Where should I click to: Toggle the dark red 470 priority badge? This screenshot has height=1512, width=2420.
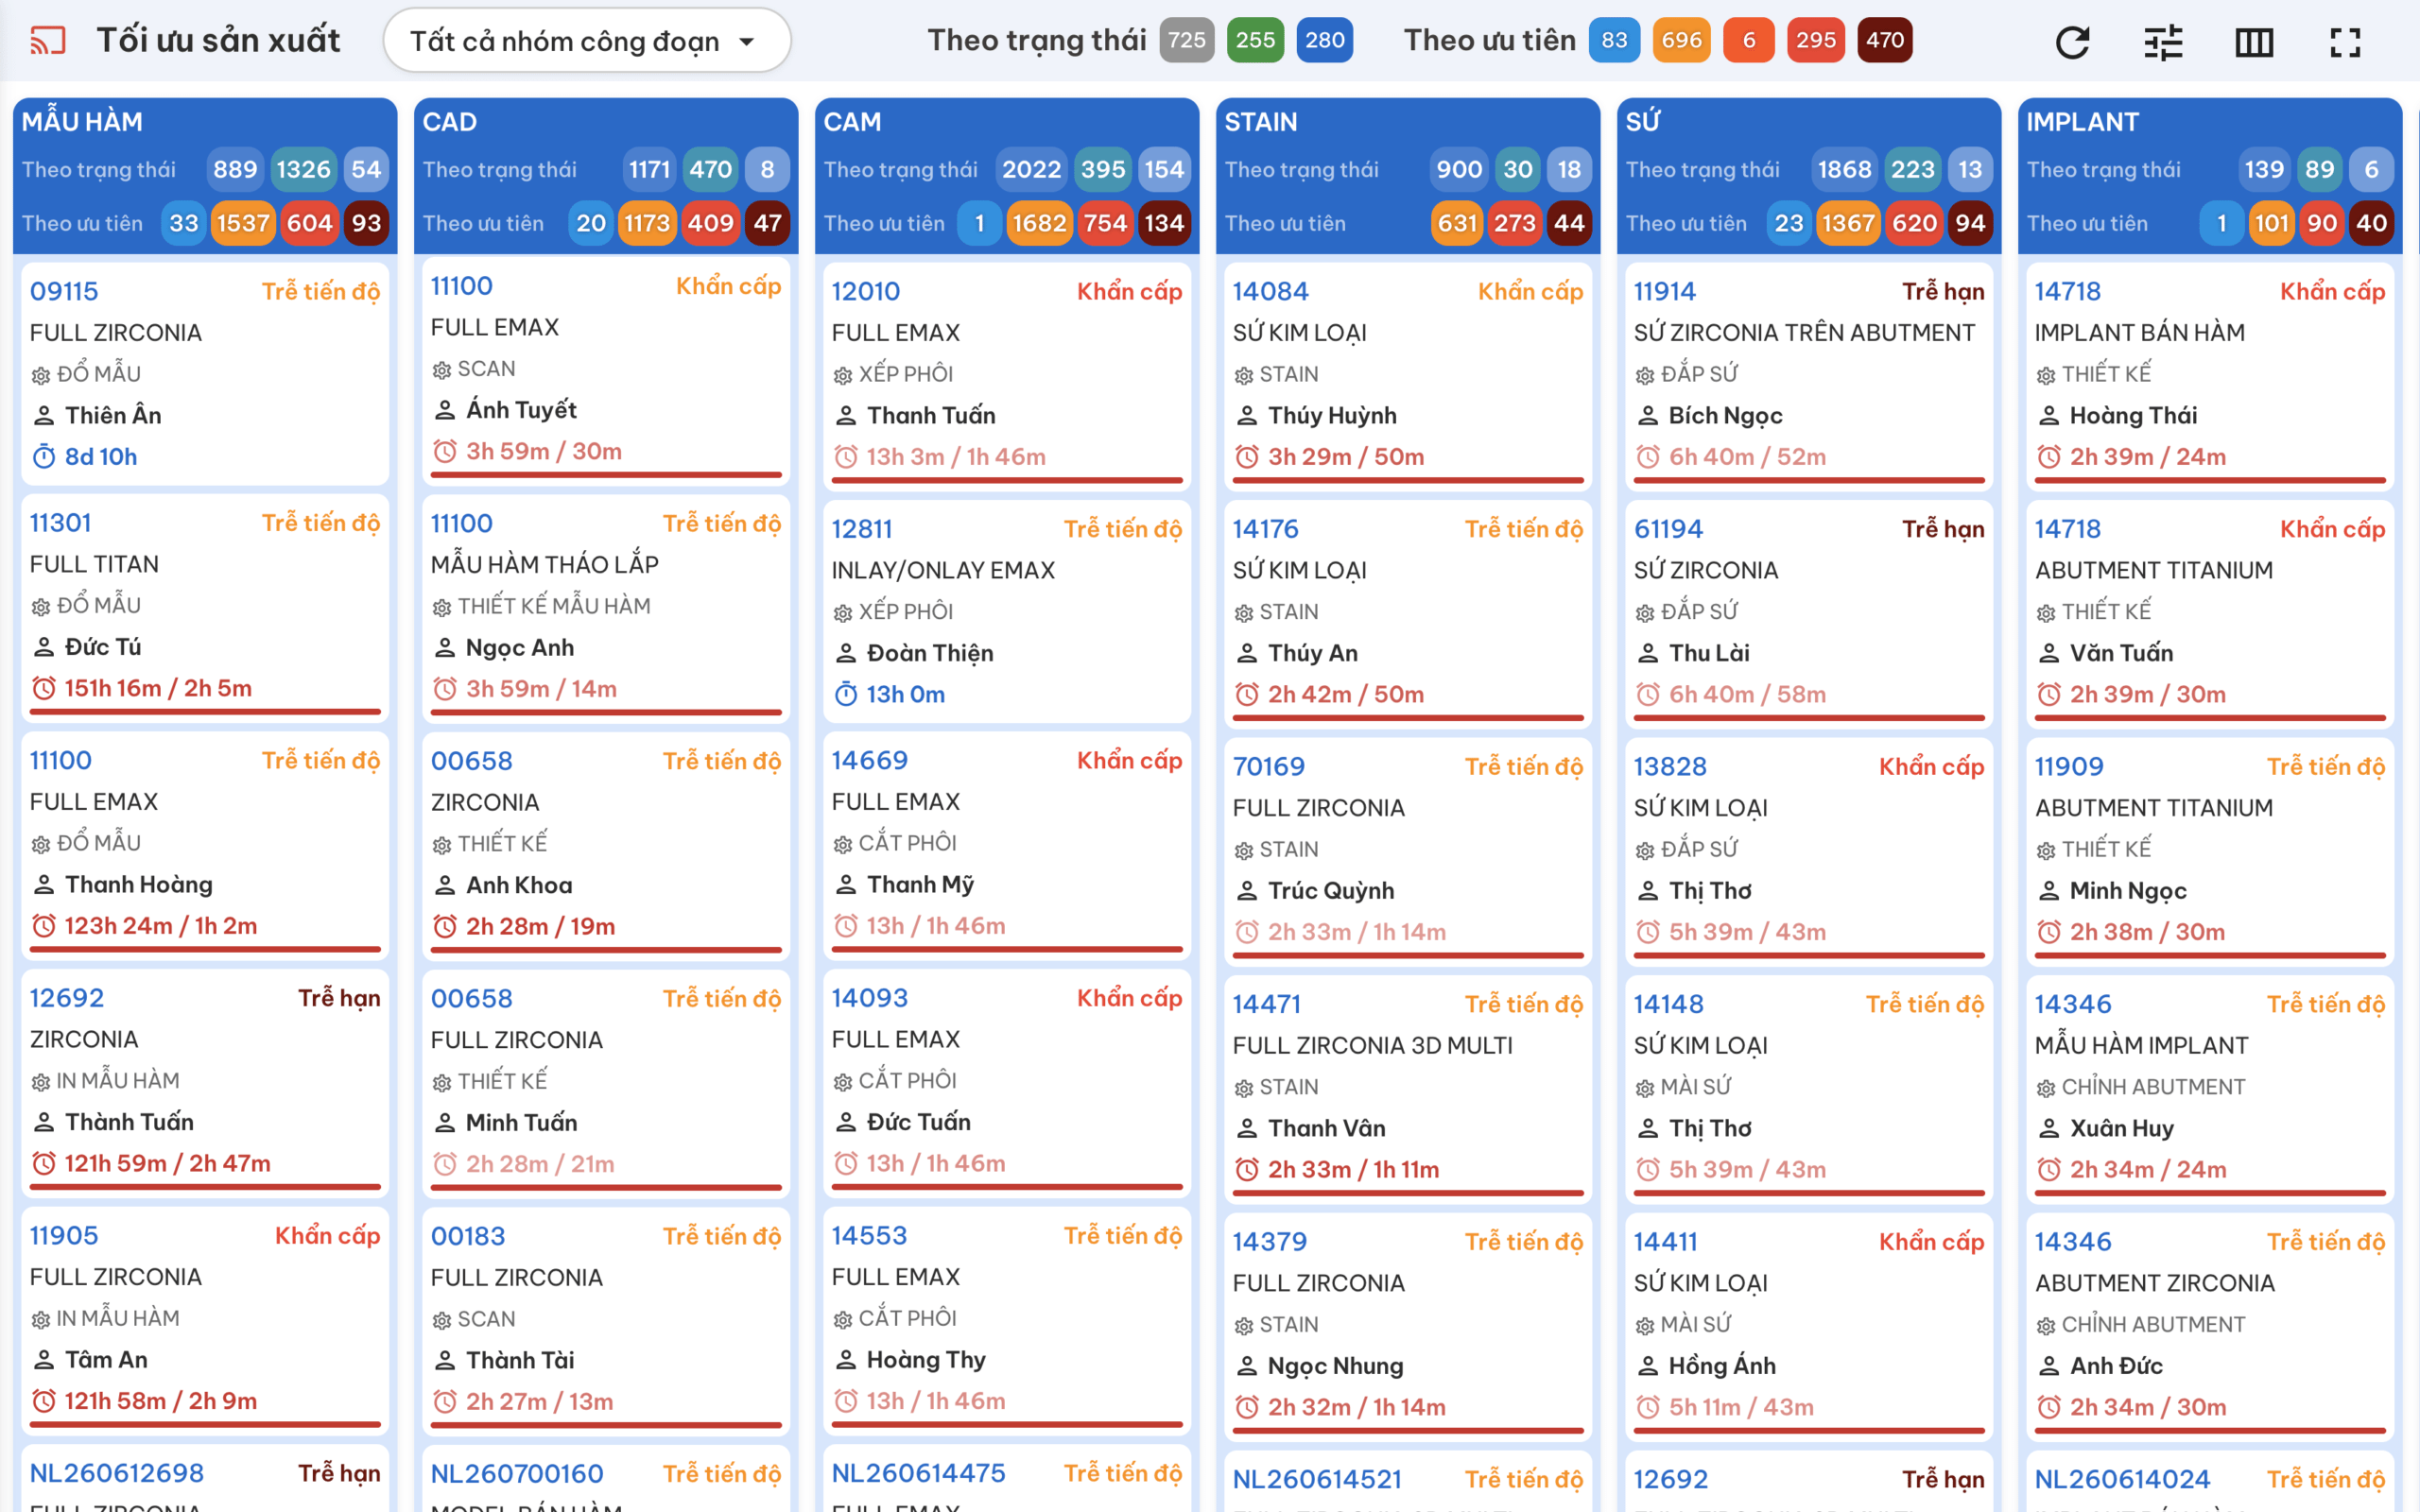pyautogui.click(x=1885, y=40)
